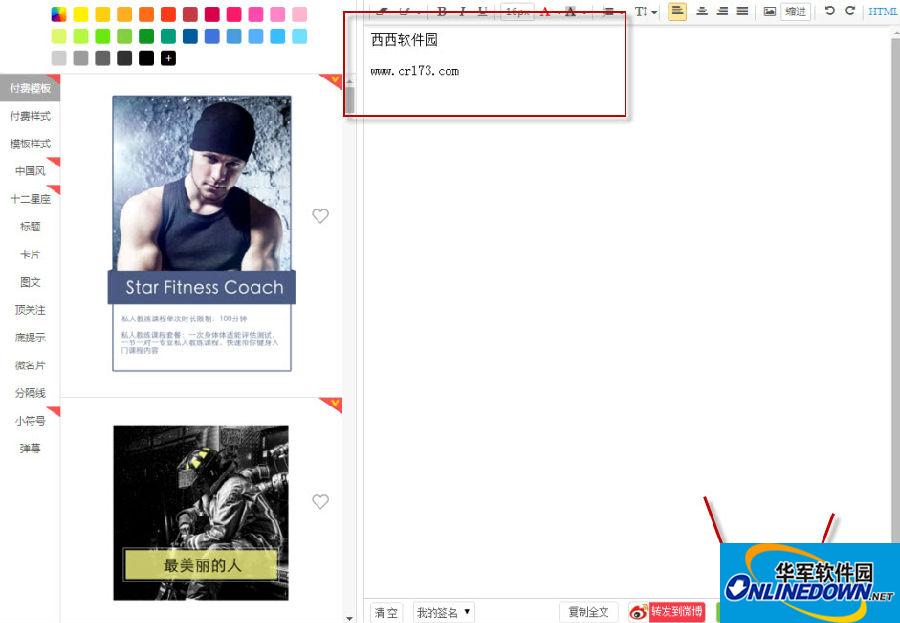
Task: Open the 付费样式 category
Action: click(x=30, y=116)
